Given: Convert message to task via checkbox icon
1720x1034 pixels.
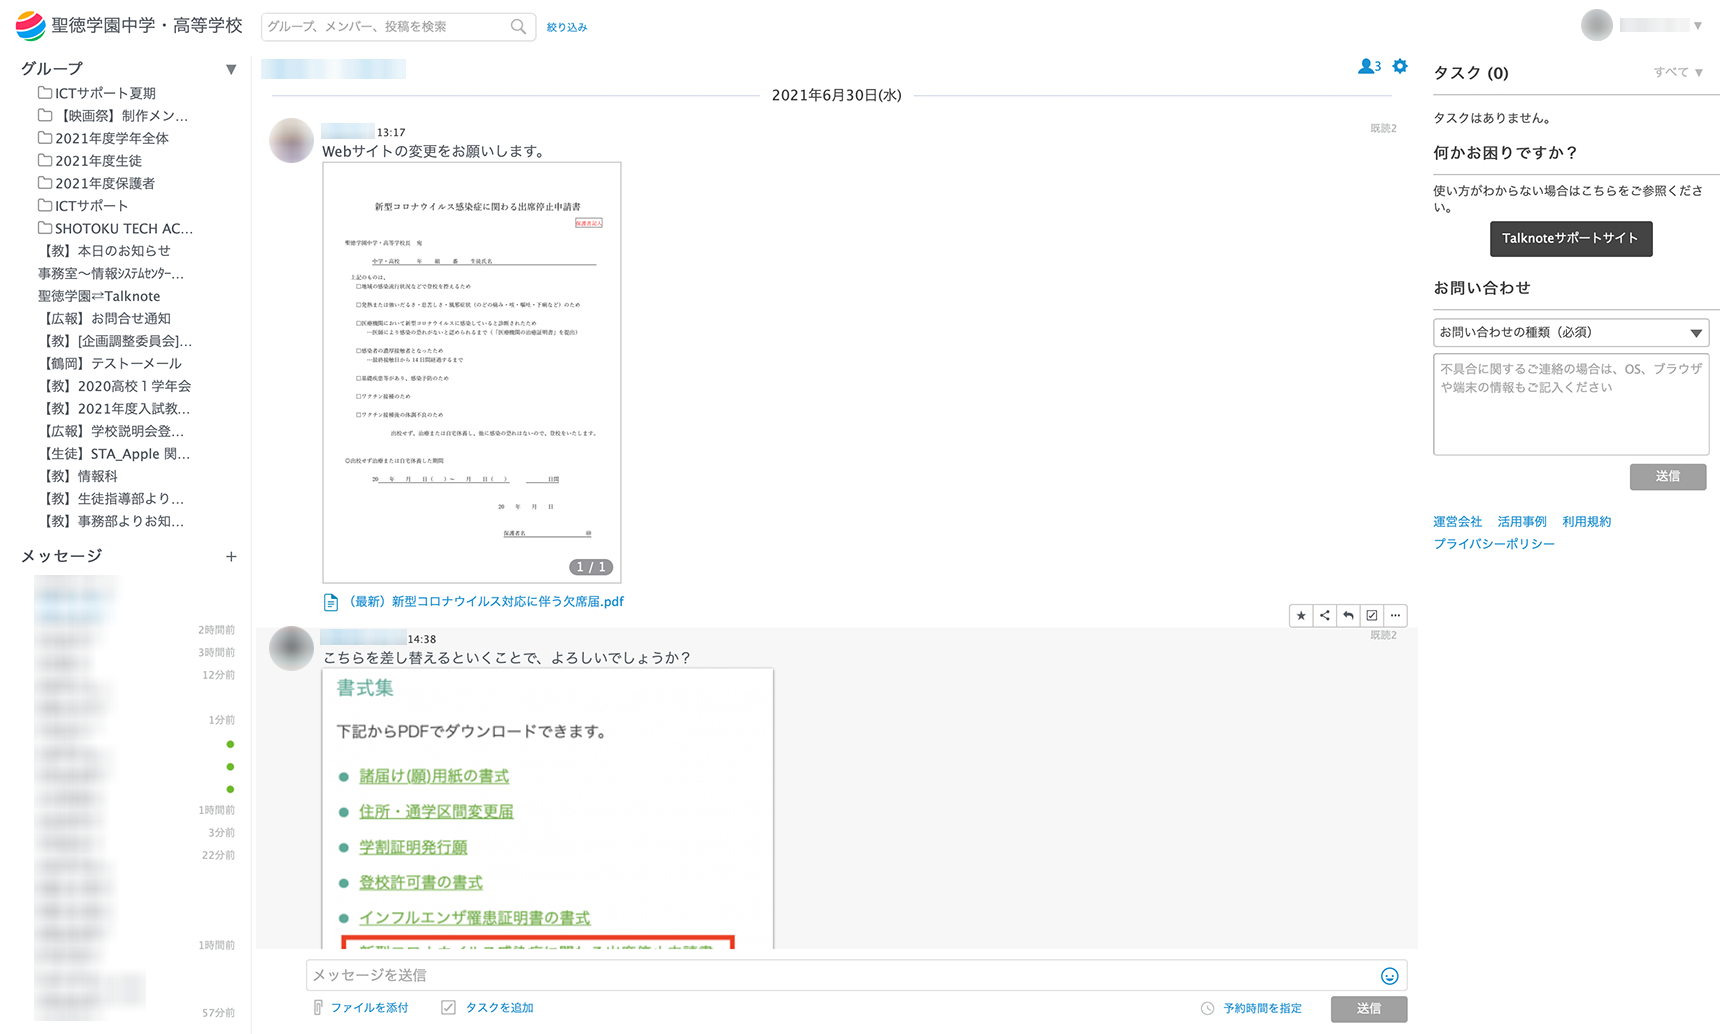Looking at the screenshot, I should click(x=1372, y=615).
